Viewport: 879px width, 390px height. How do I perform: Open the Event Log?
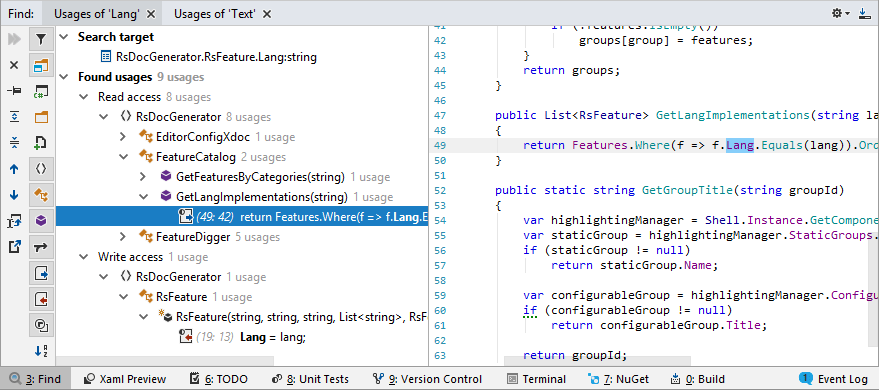835,379
